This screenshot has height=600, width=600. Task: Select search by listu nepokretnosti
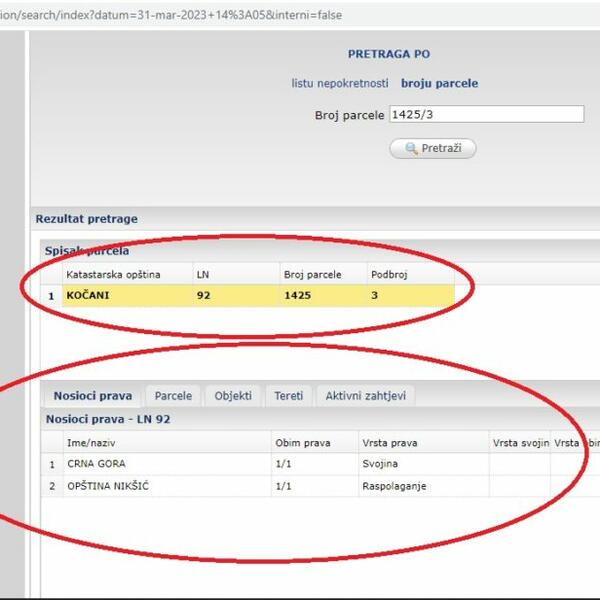pos(340,84)
